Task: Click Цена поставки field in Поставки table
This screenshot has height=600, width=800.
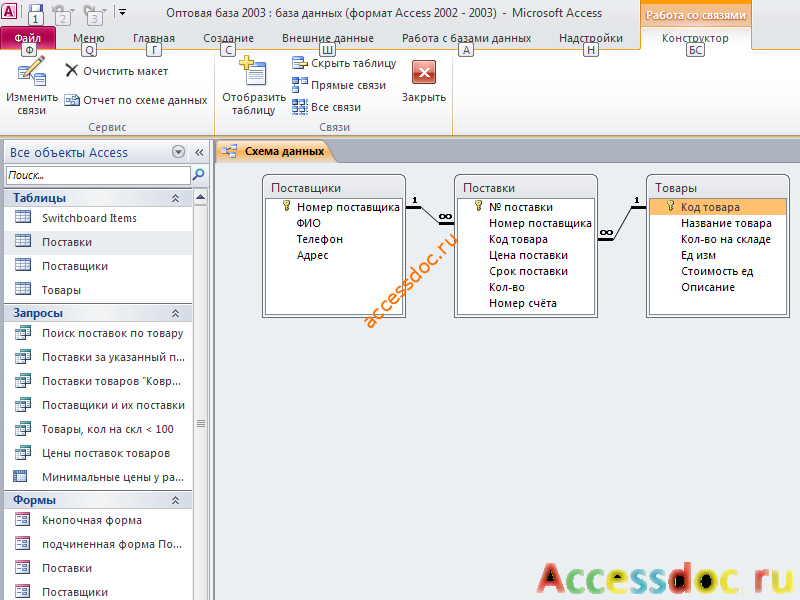Action: [x=528, y=255]
